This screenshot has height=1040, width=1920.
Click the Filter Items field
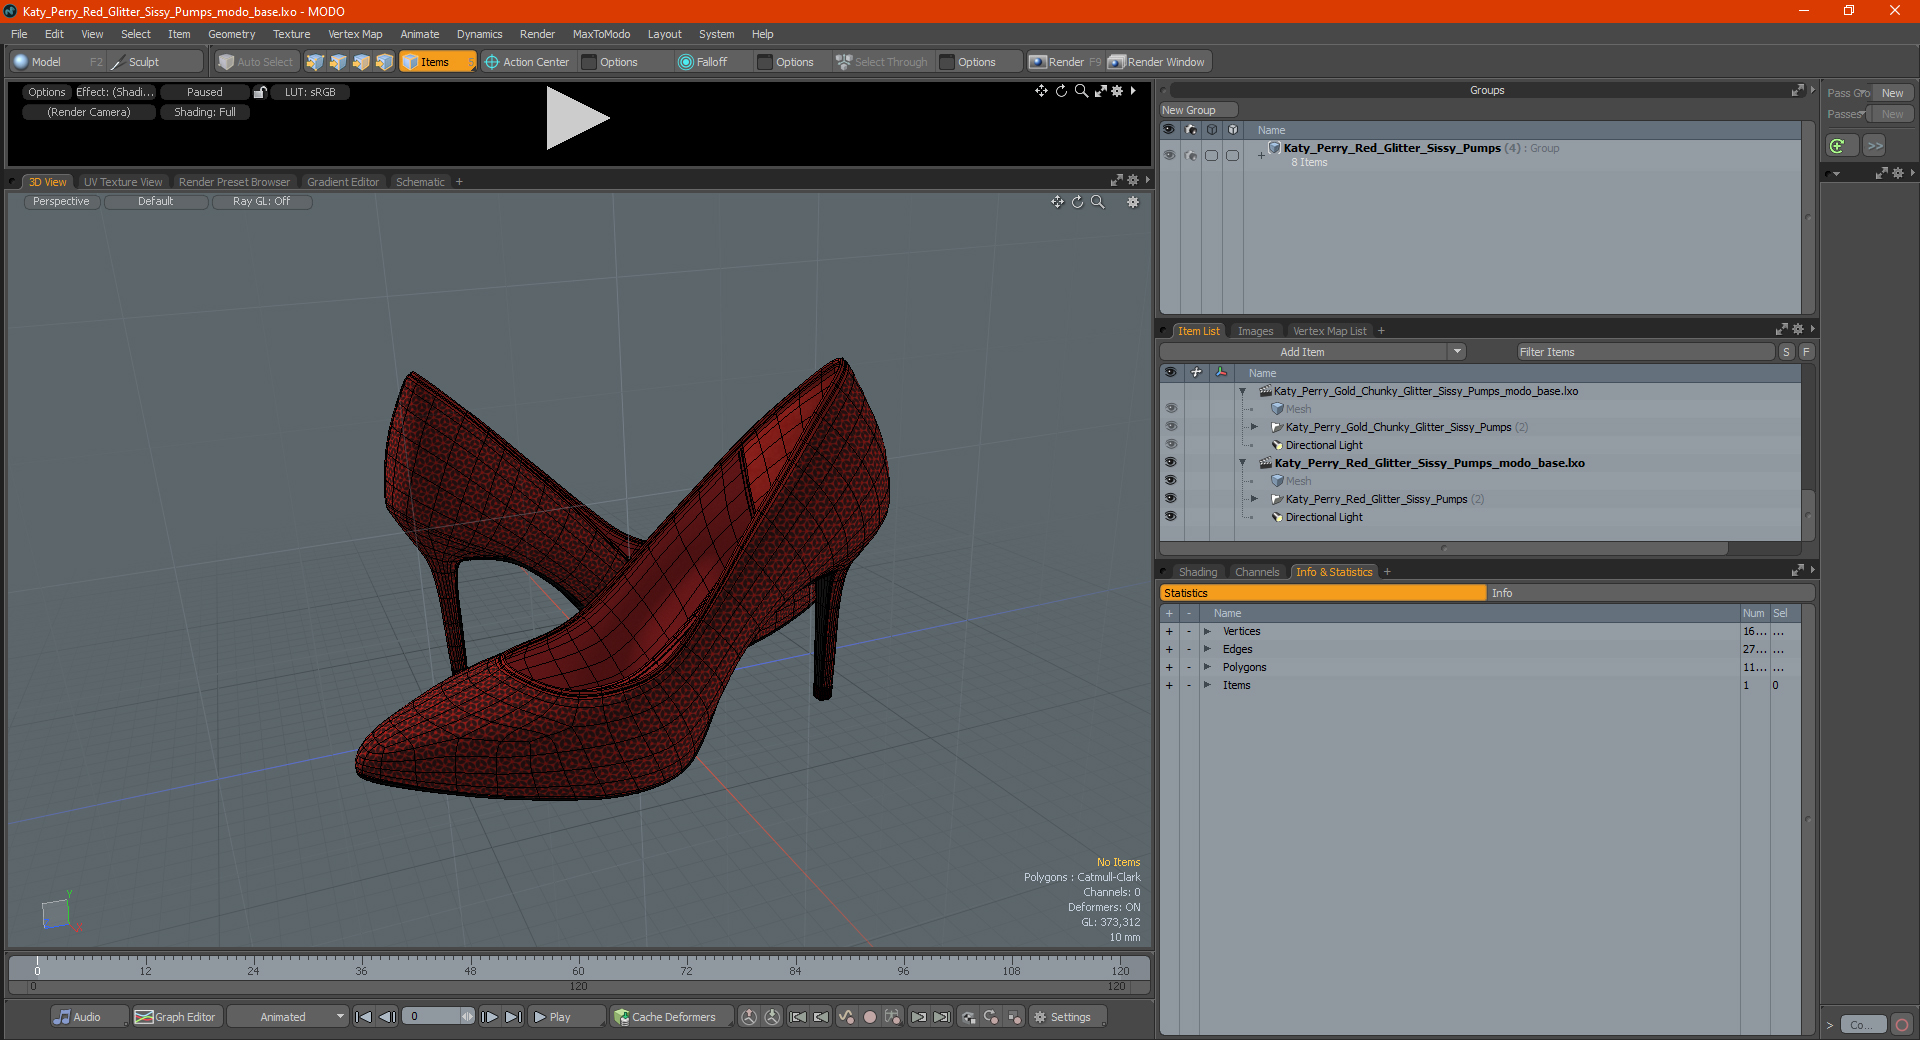1645,352
